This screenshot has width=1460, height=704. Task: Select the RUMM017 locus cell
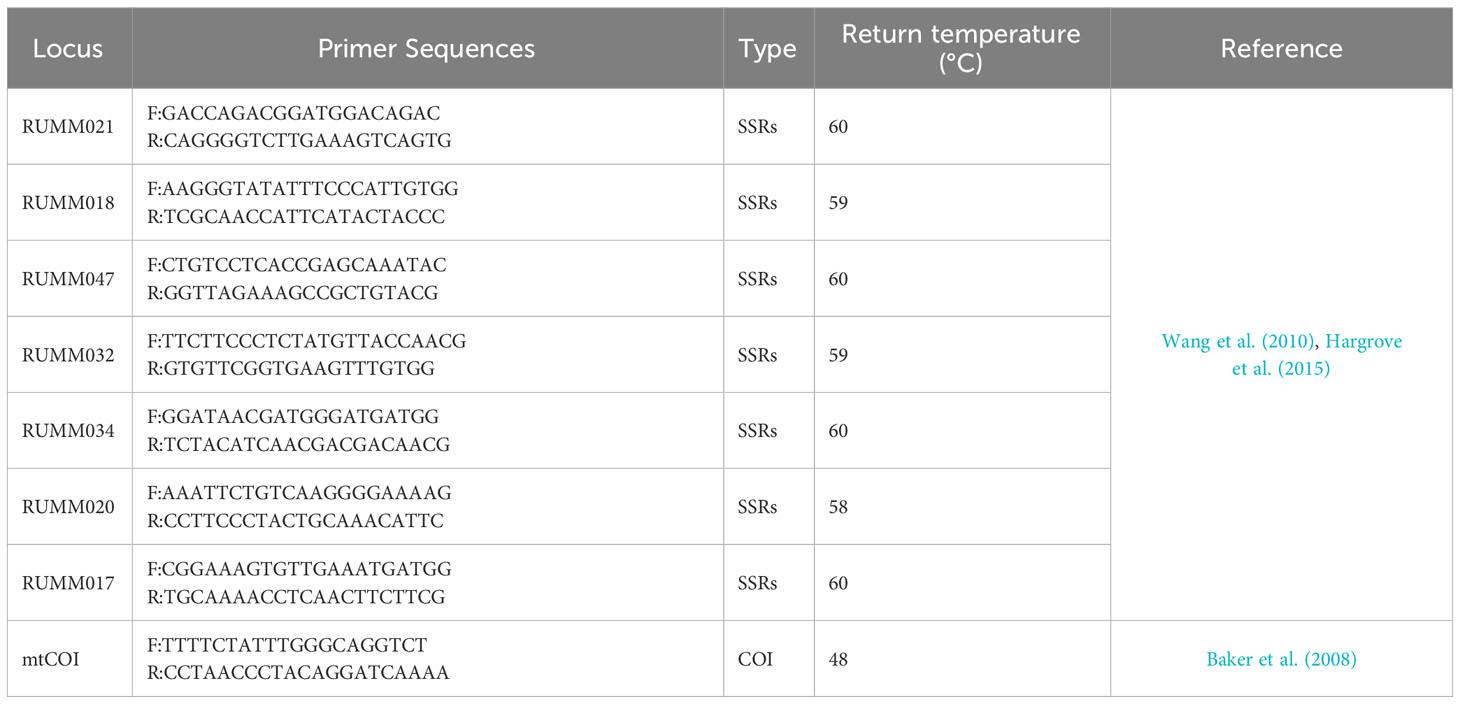point(69,583)
